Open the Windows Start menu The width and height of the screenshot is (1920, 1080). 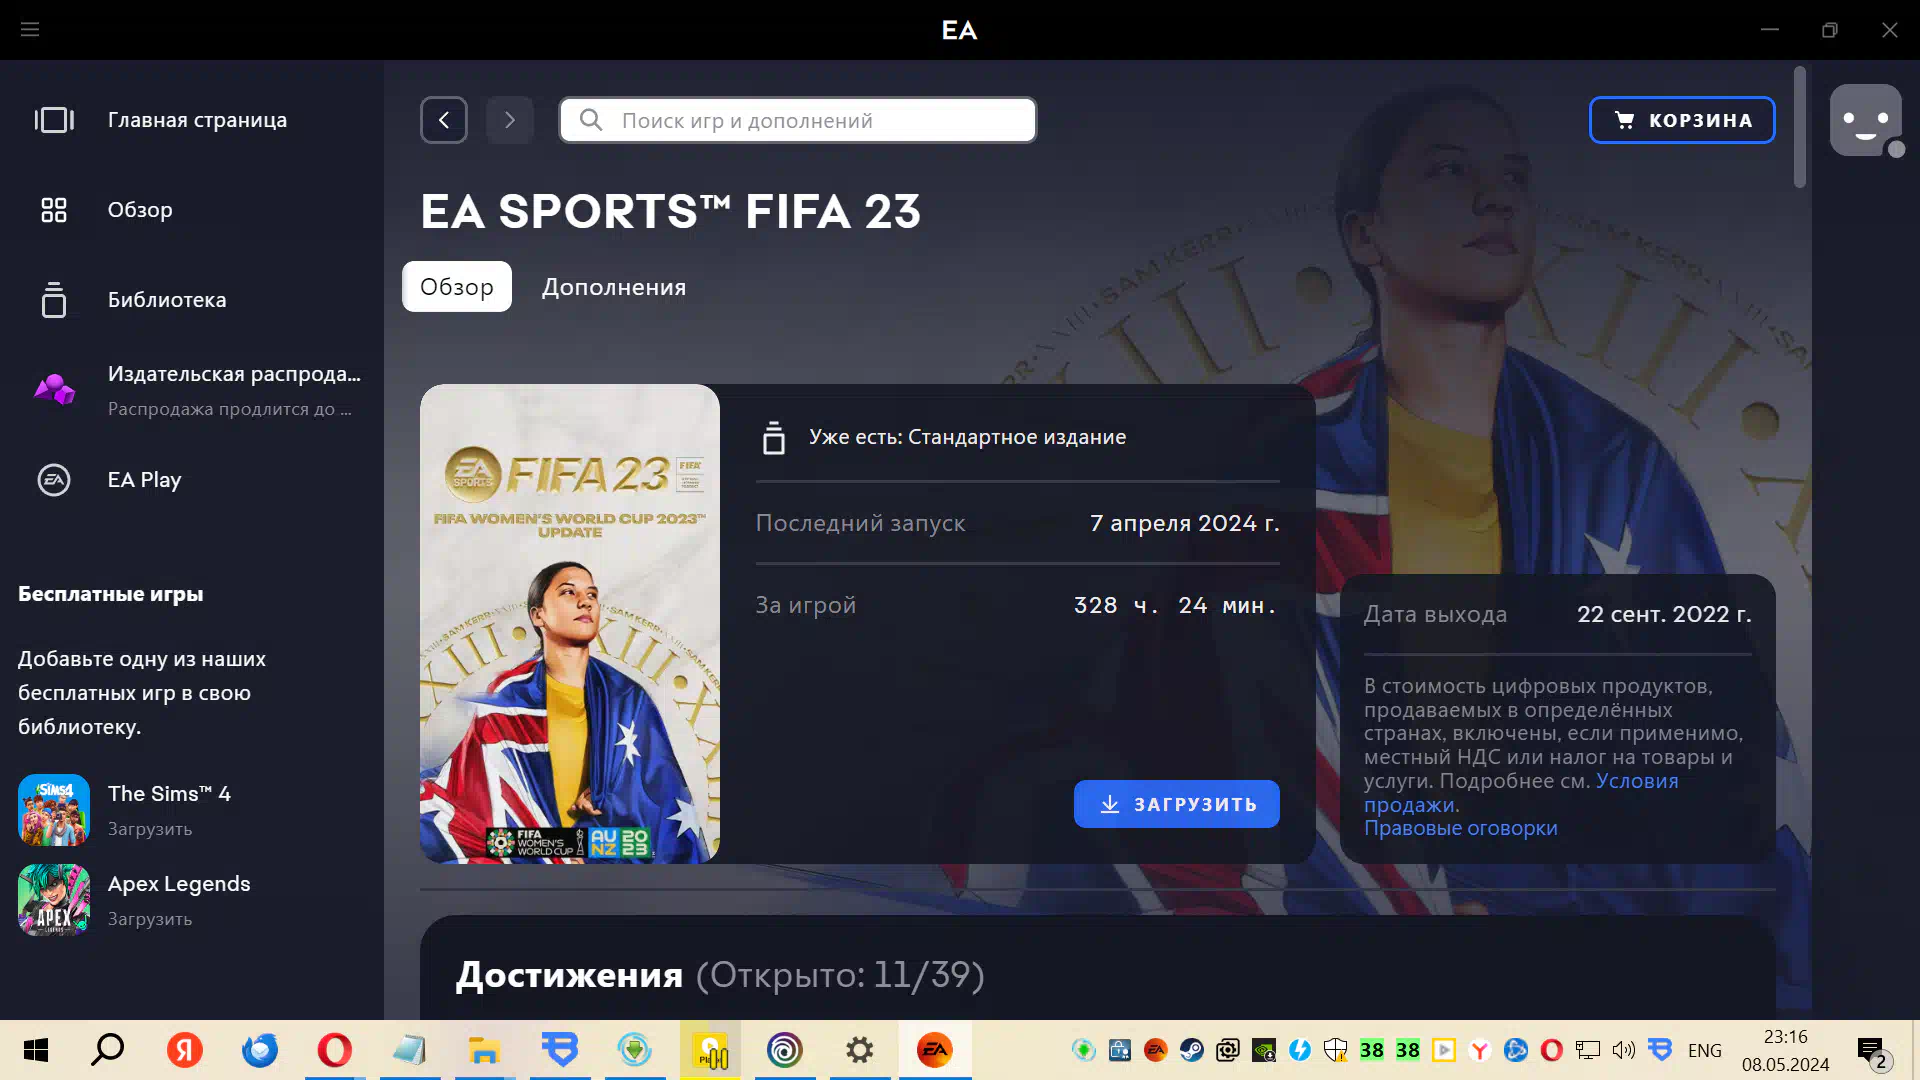pos(36,1050)
